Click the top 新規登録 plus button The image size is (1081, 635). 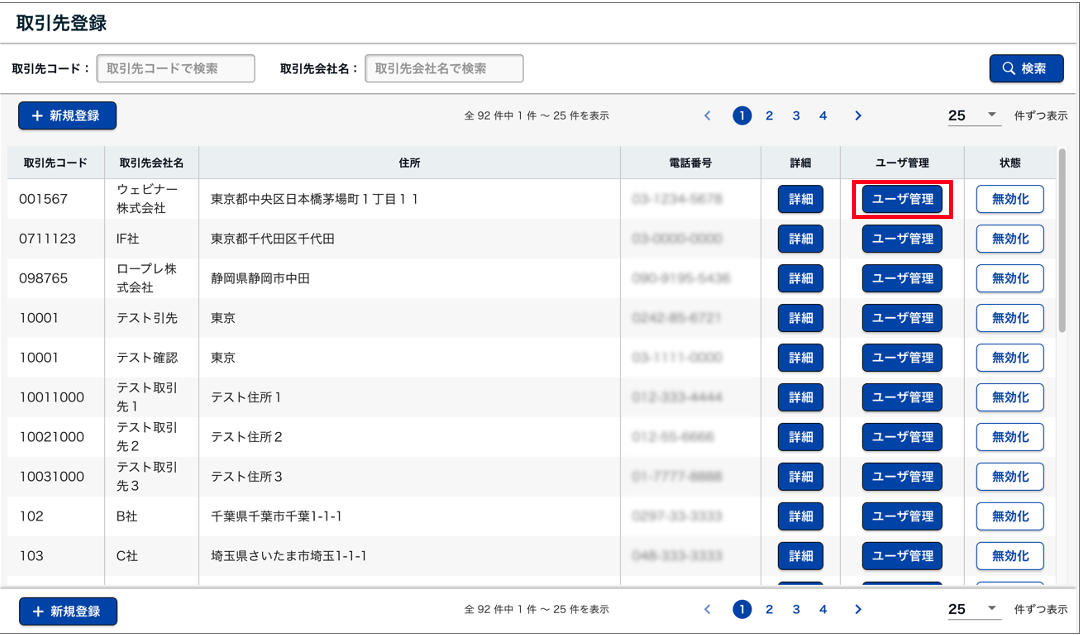click(x=67, y=116)
